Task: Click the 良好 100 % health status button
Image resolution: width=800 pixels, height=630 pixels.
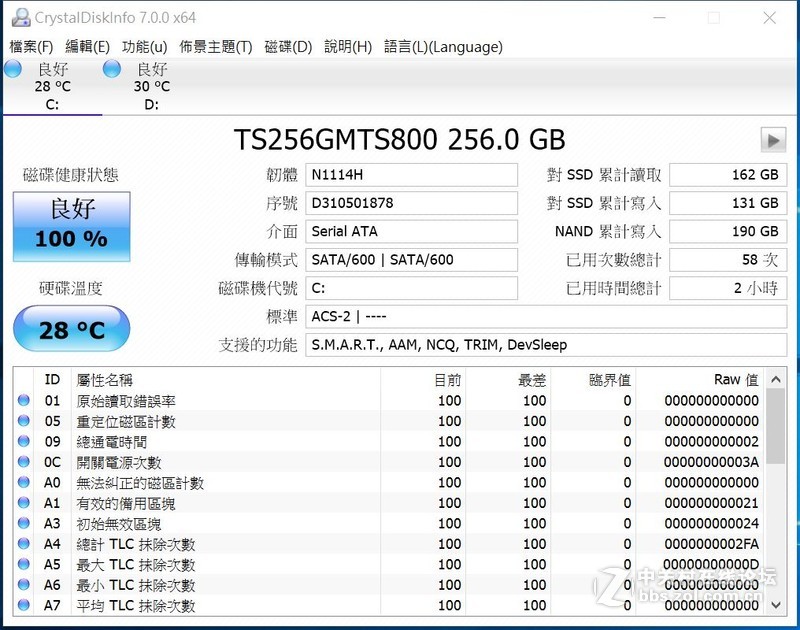Action: (x=71, y=226)
